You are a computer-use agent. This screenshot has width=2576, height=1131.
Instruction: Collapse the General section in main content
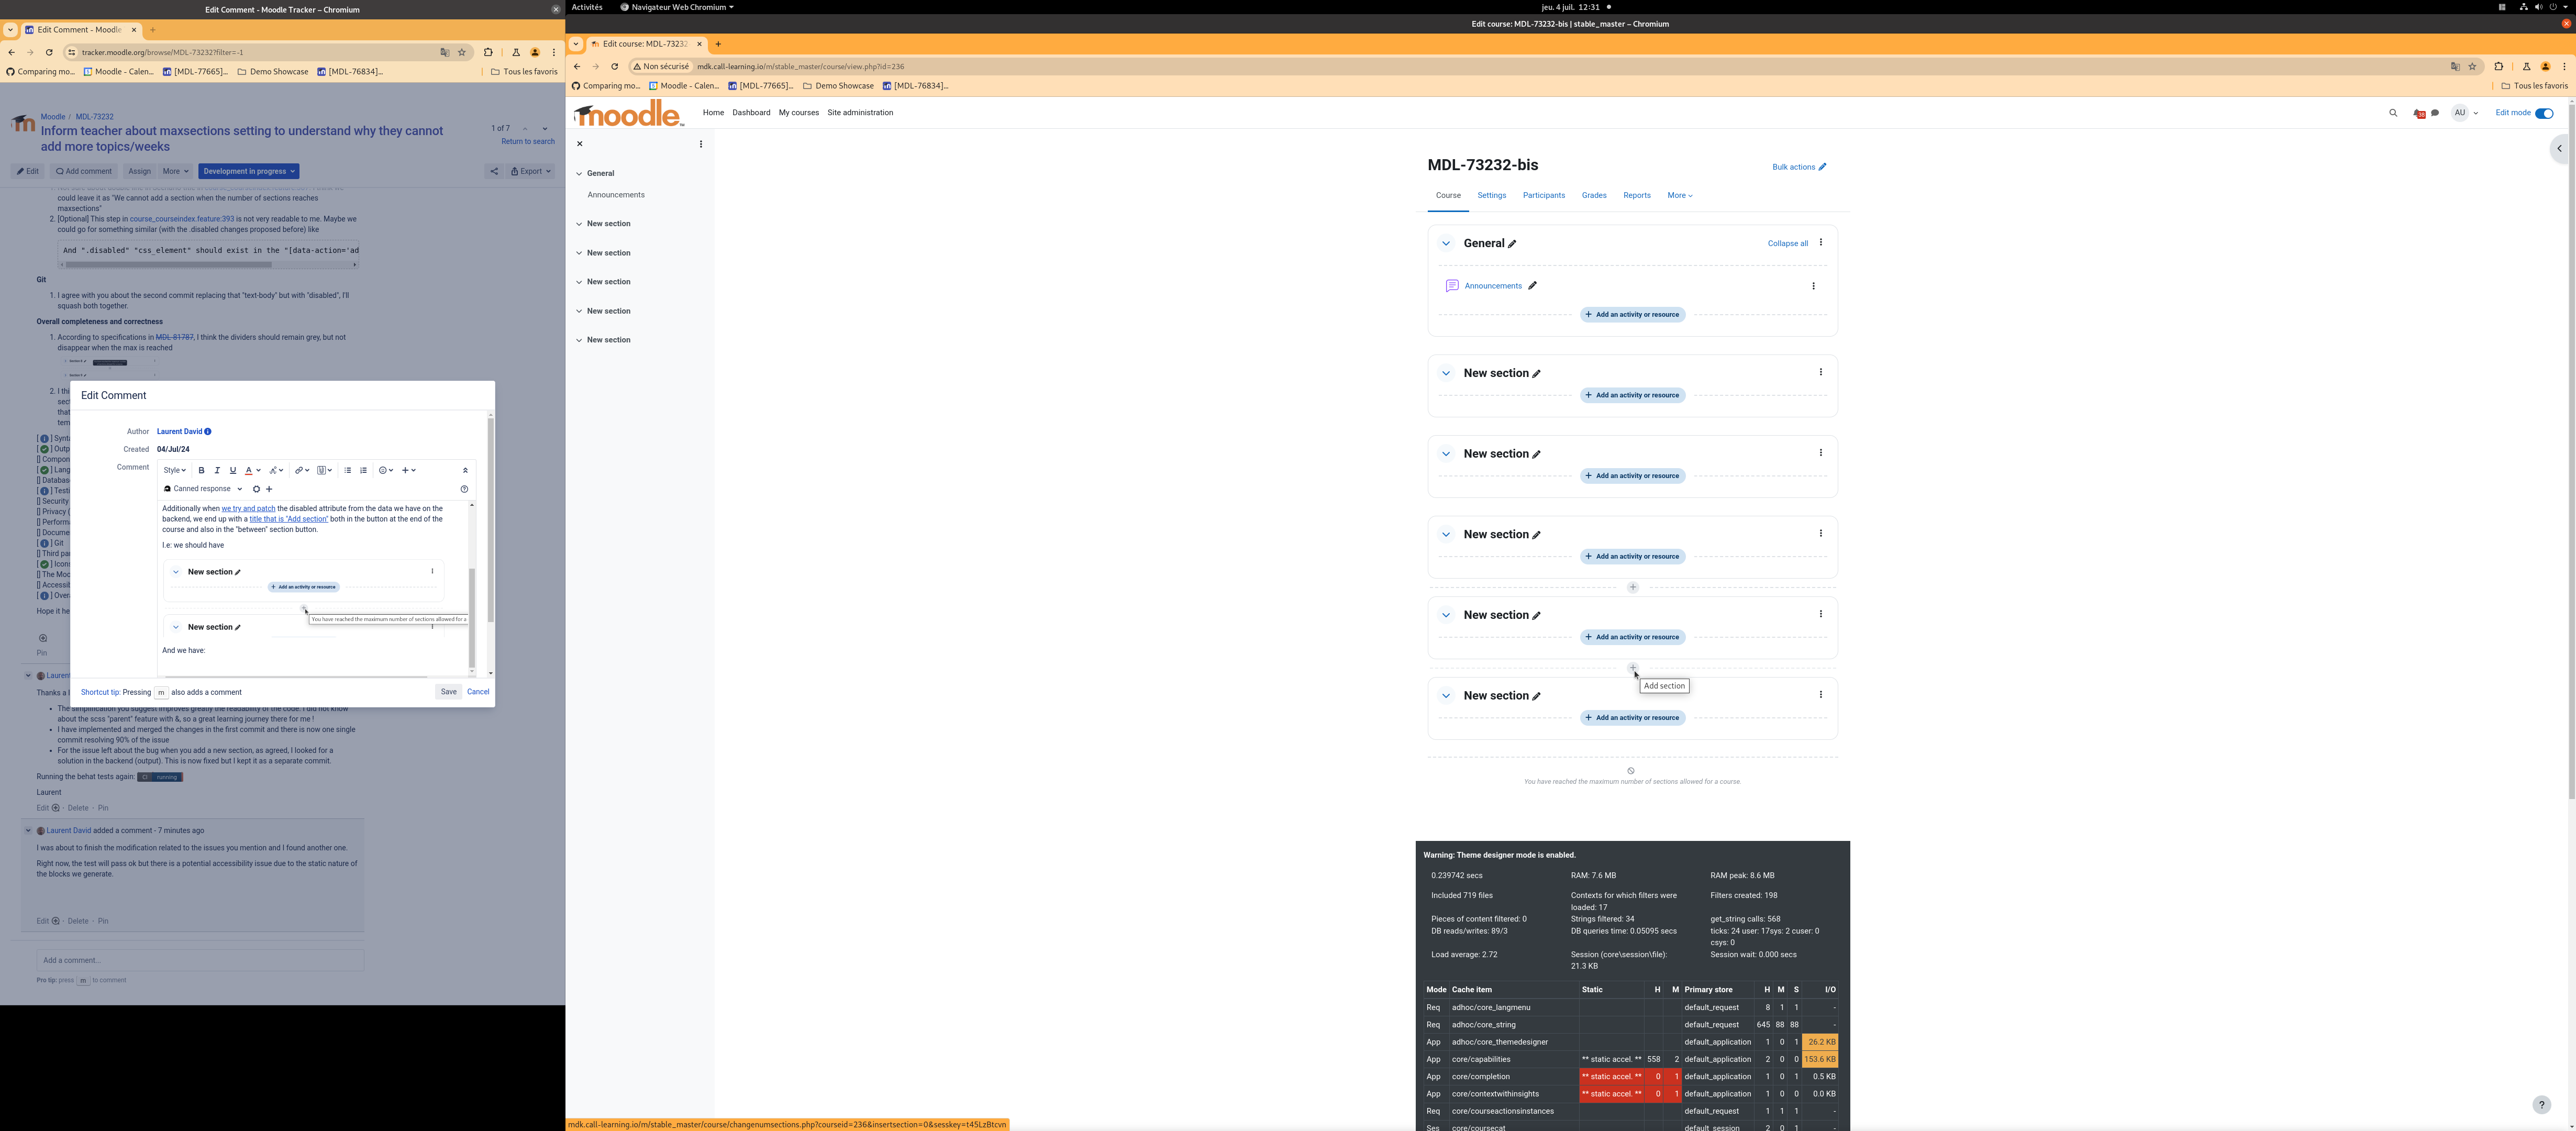pos(1446,243)
